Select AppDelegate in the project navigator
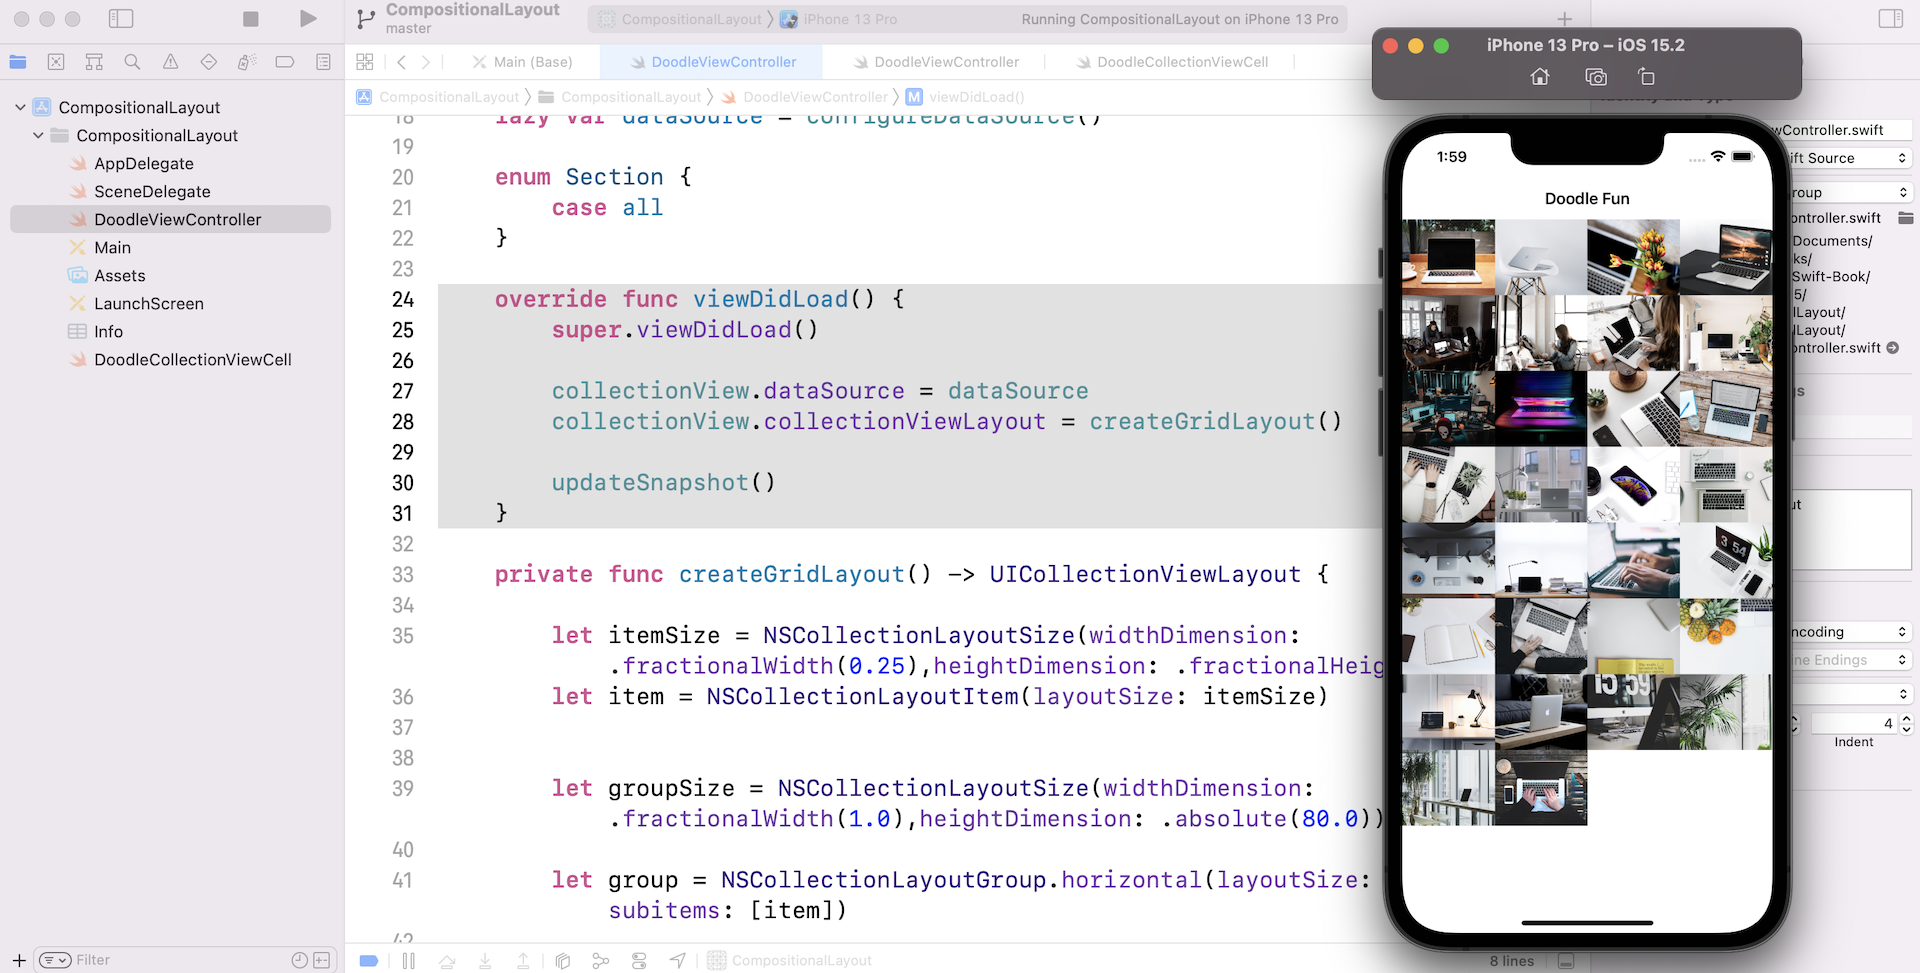This screenshot has height=973, width=1920. pos(144,163)
